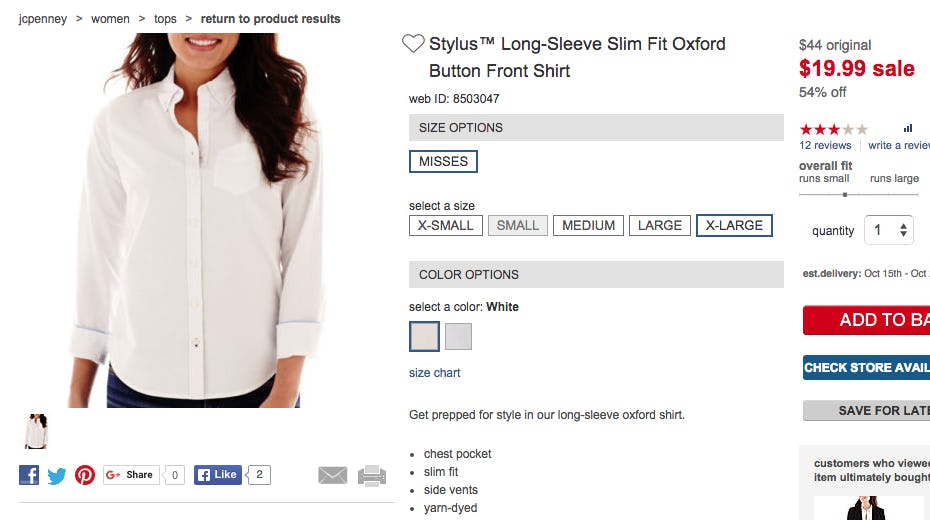The image size is (930, 520).
Task: Select size X-SMALL
Action: (446, 225)
